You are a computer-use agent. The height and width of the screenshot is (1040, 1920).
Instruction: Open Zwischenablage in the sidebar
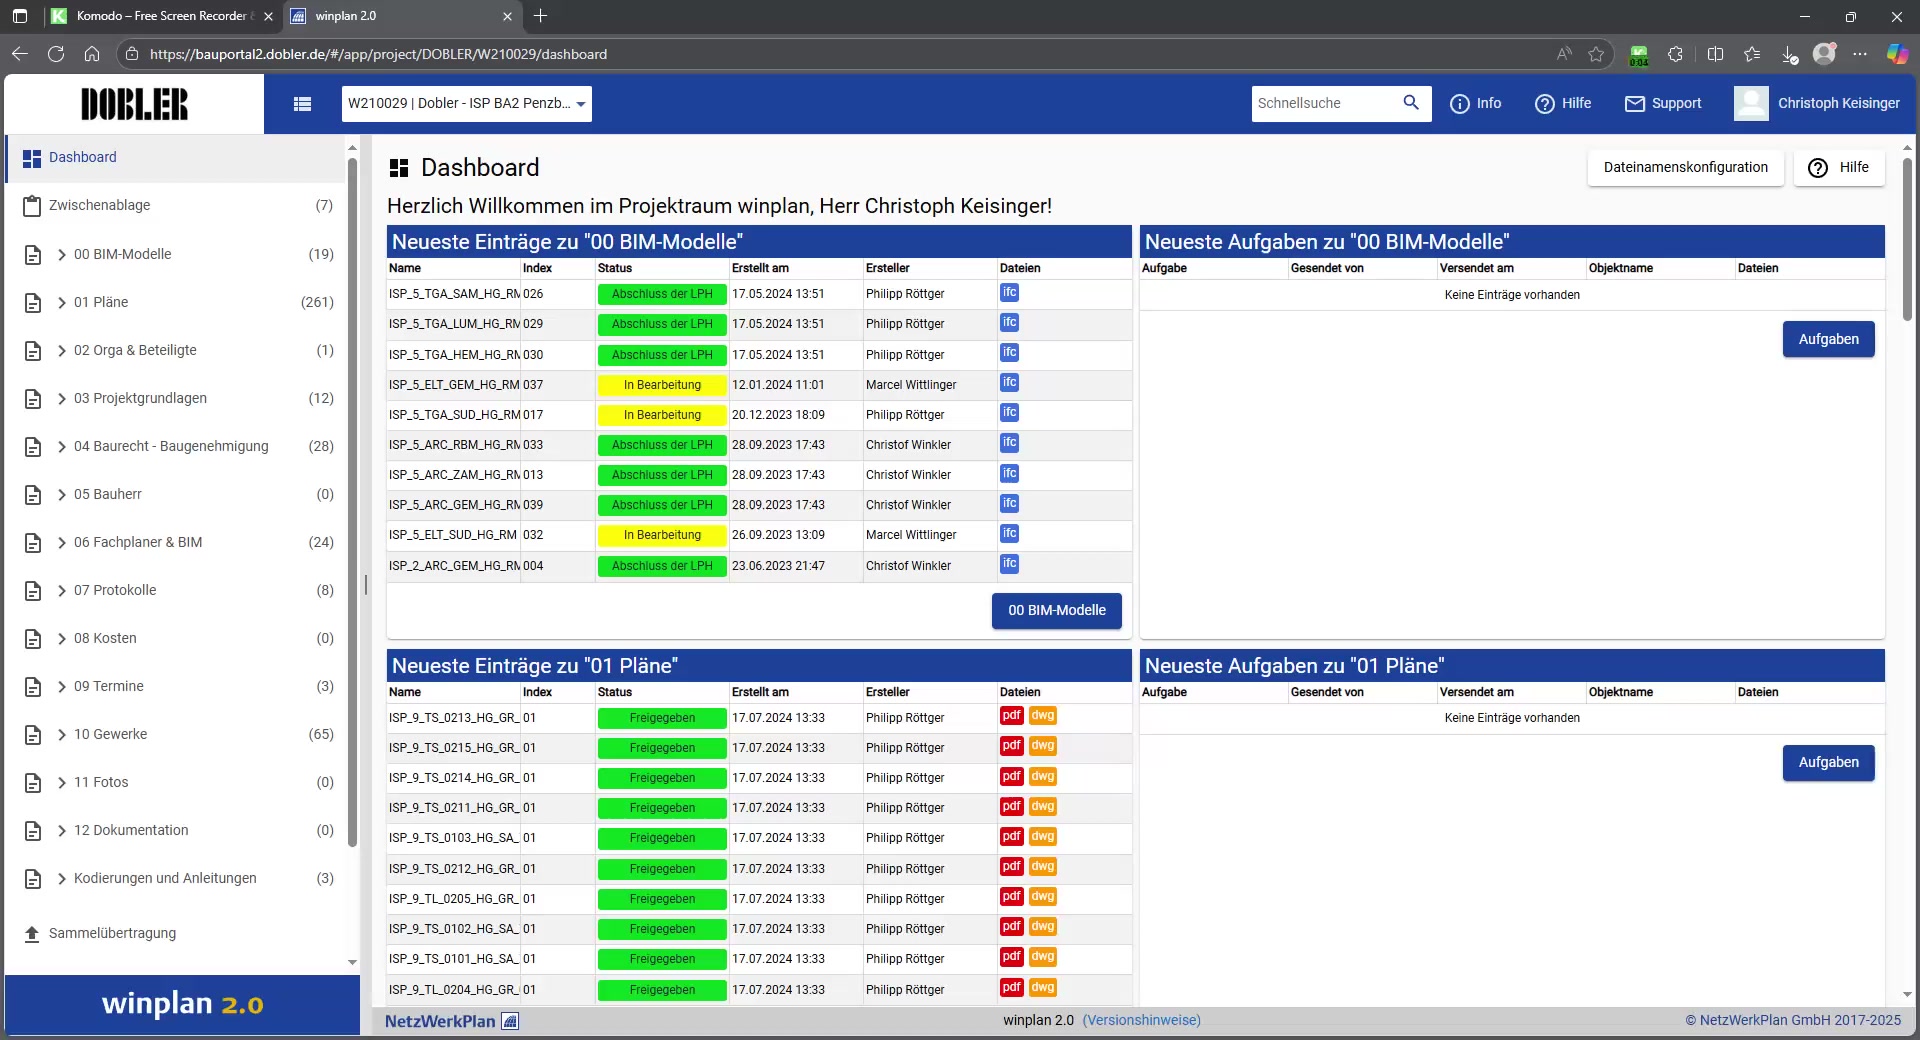click(176, 206)
